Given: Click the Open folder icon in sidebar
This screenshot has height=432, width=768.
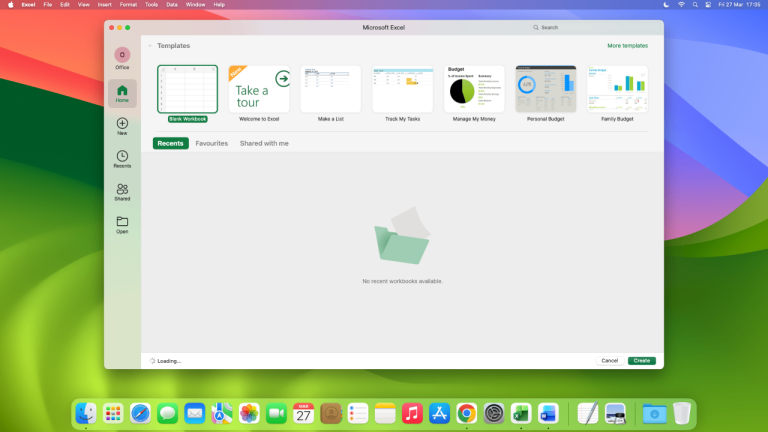Looking at the screenshot, I should pyautogui.click(x=122, y=223).
